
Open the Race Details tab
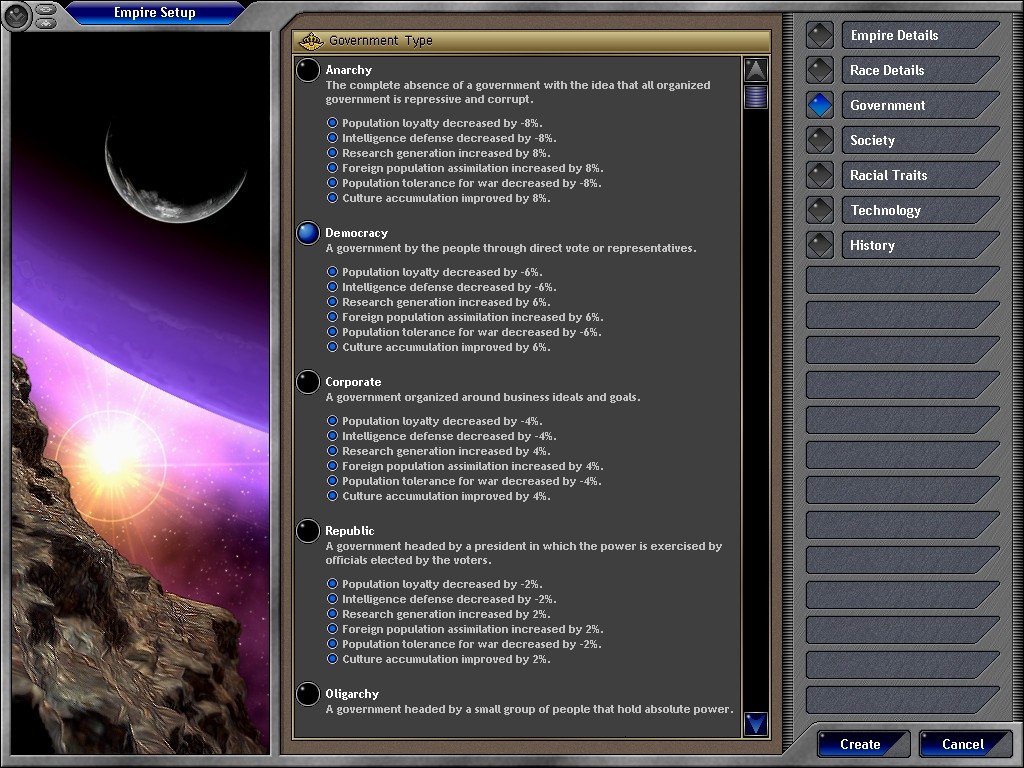click(918, 70)
